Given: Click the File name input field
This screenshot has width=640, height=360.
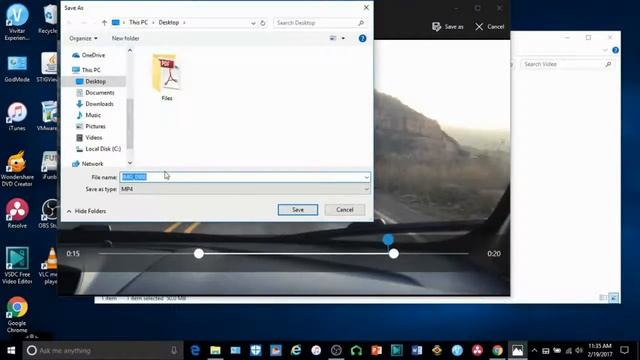Looking at the screenshot, I should click(241, 177).
